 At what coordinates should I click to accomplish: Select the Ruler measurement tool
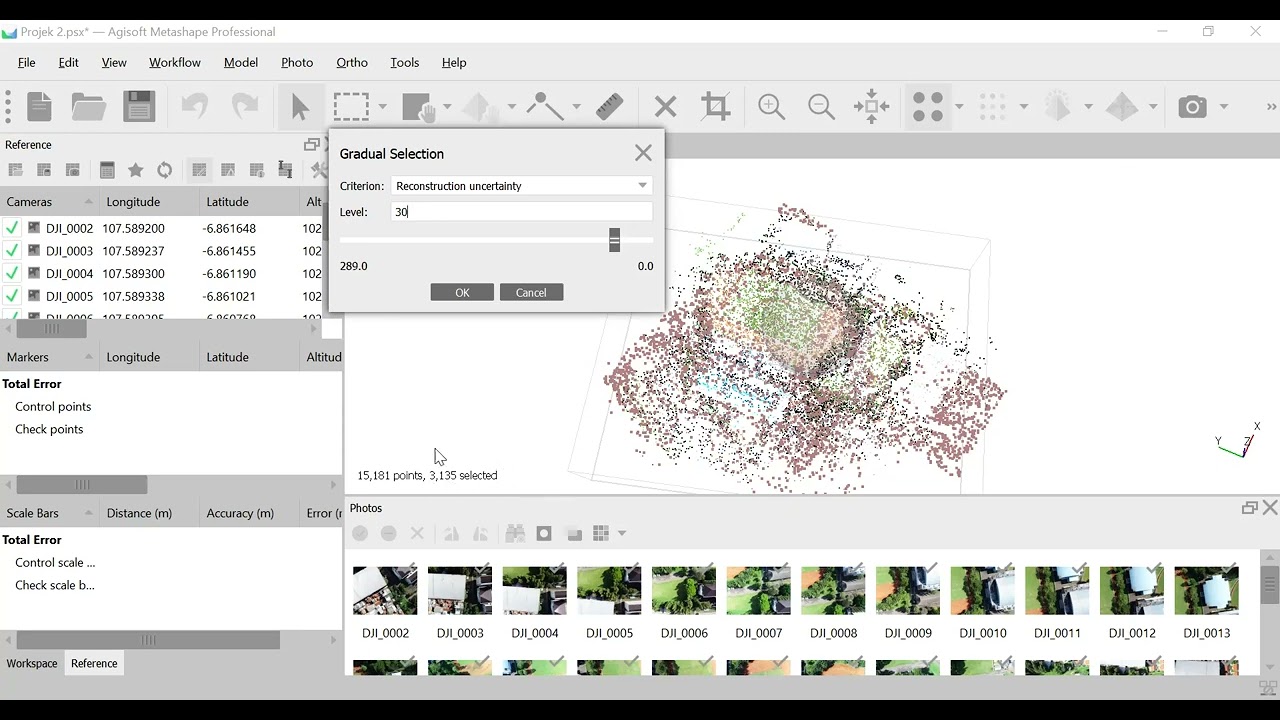609,107
